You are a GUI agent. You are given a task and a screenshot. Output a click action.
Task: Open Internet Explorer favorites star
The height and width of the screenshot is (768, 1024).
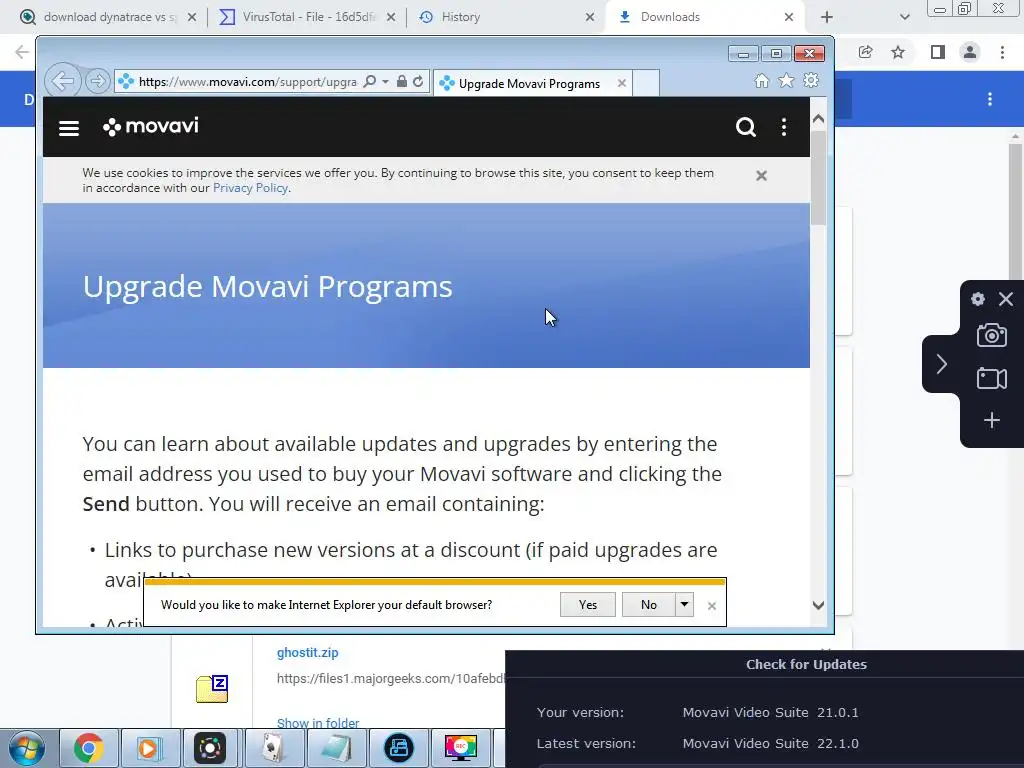786,80
